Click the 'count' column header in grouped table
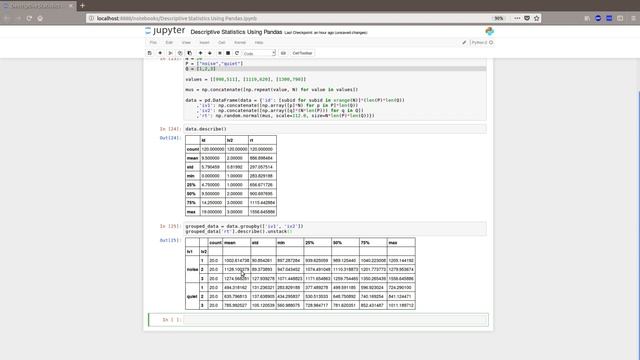Viewport: 640px width, 360px height. click(x=215, y=242)
